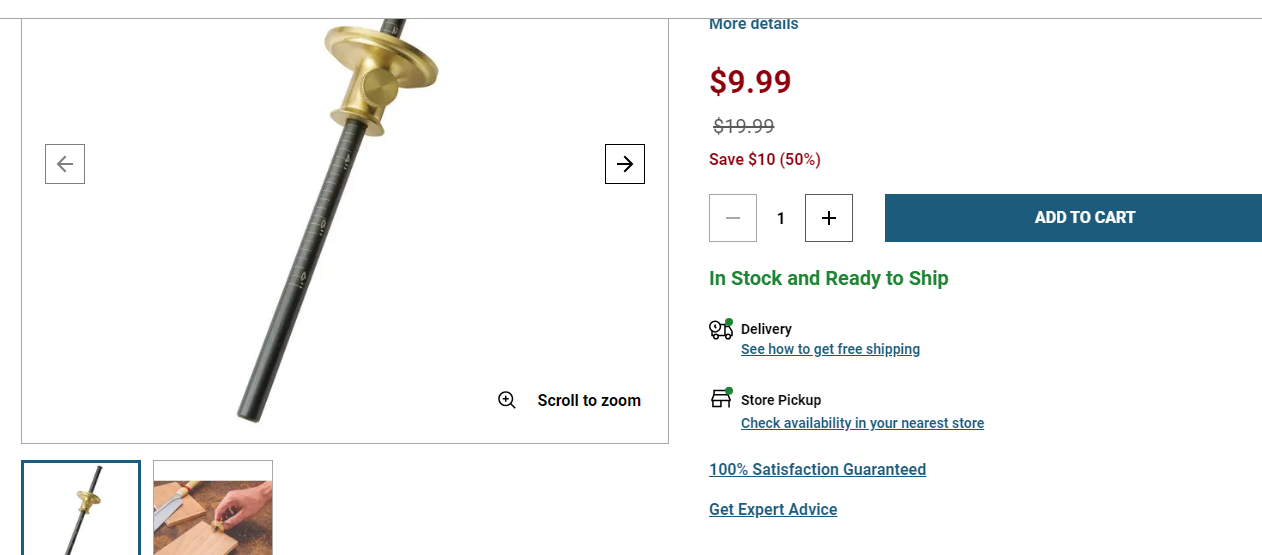Click the $9.99 sale price
1262x555 pixels.
tap(750, 81)
